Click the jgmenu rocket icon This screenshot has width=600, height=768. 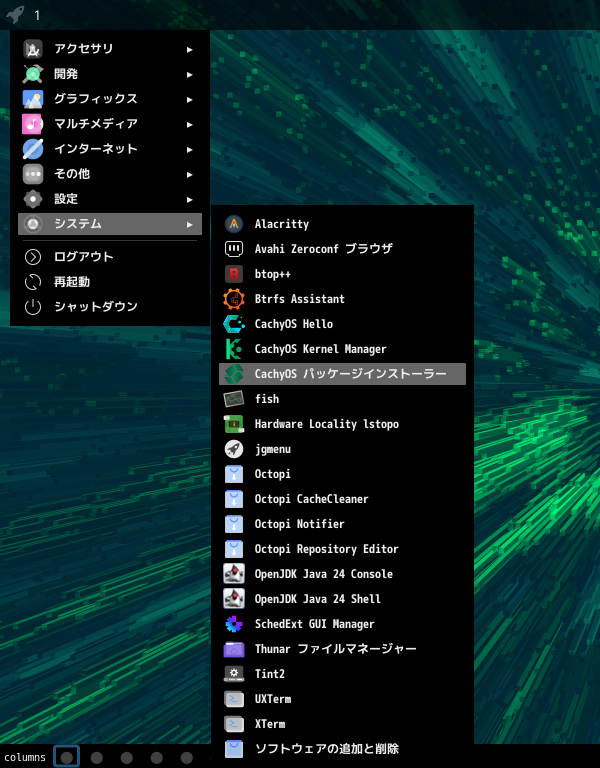tap(234, 449)
